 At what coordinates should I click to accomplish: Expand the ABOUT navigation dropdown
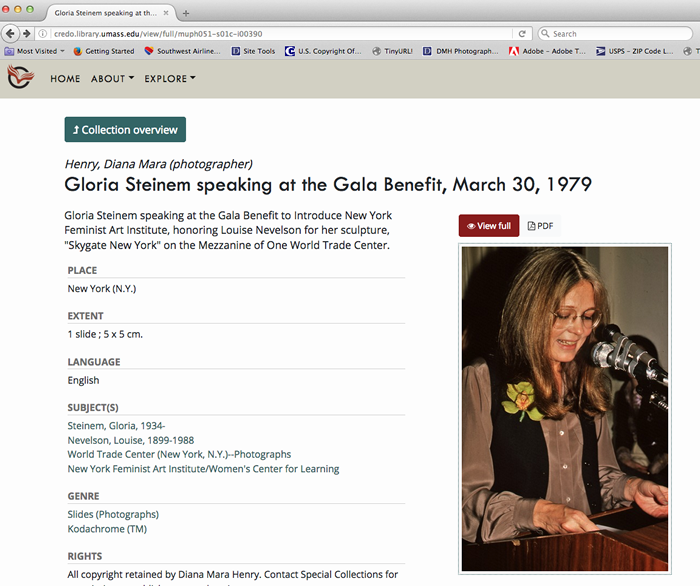click(112, 79)
